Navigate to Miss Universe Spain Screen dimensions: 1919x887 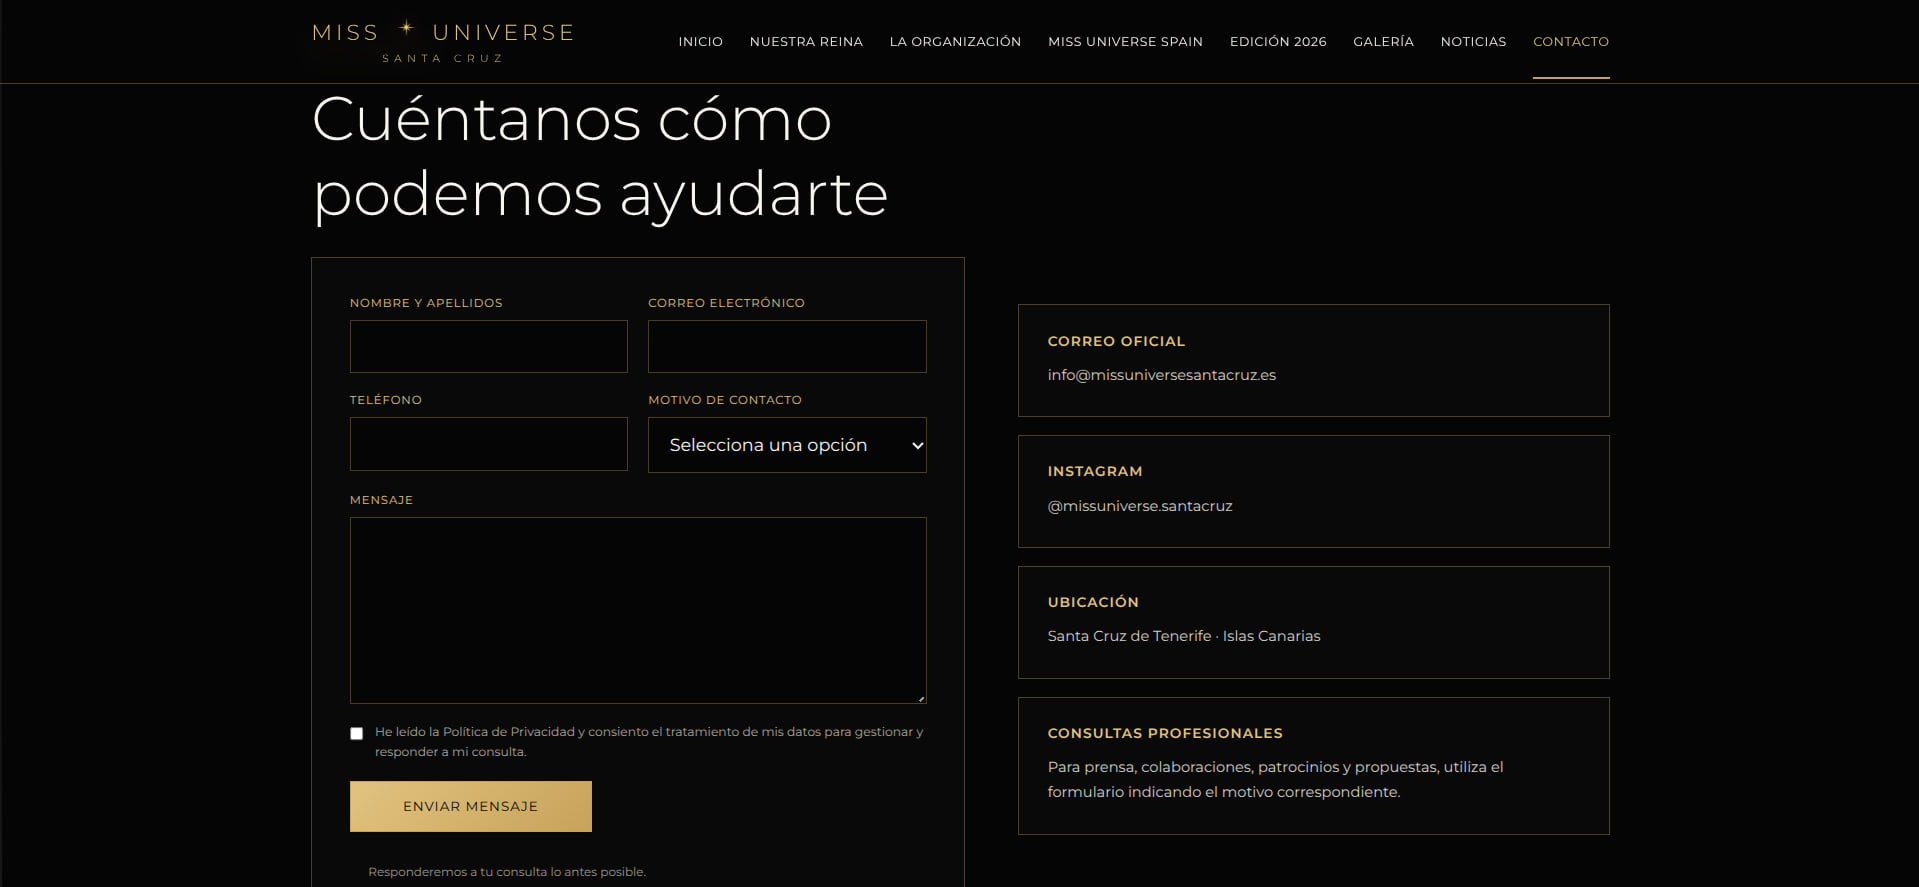[x=1125, y=42]
